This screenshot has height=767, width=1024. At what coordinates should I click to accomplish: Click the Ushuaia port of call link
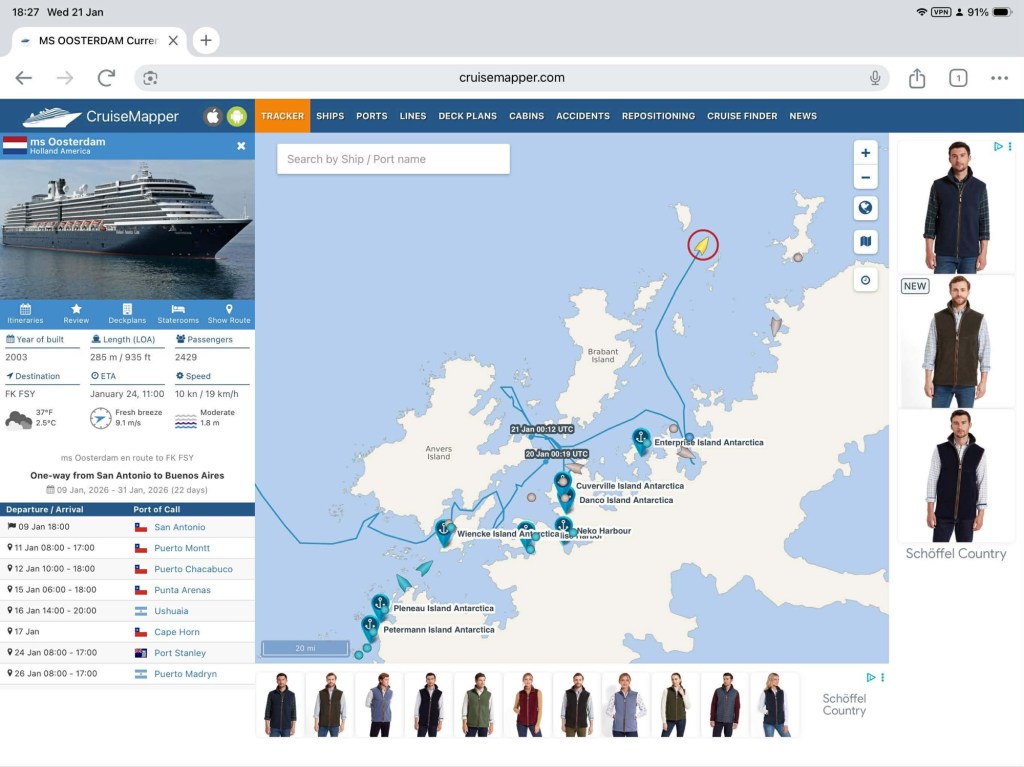[x=171, y=611]
